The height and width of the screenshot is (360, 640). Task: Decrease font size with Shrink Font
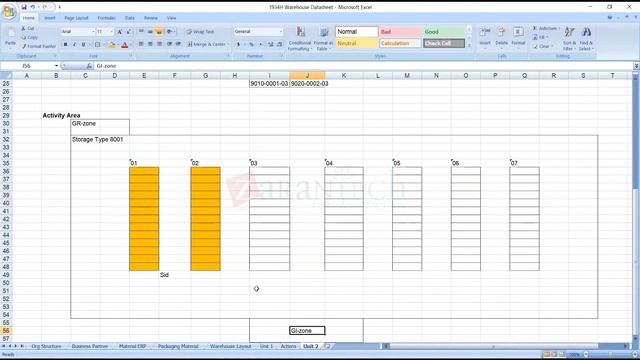pos(128,32)
